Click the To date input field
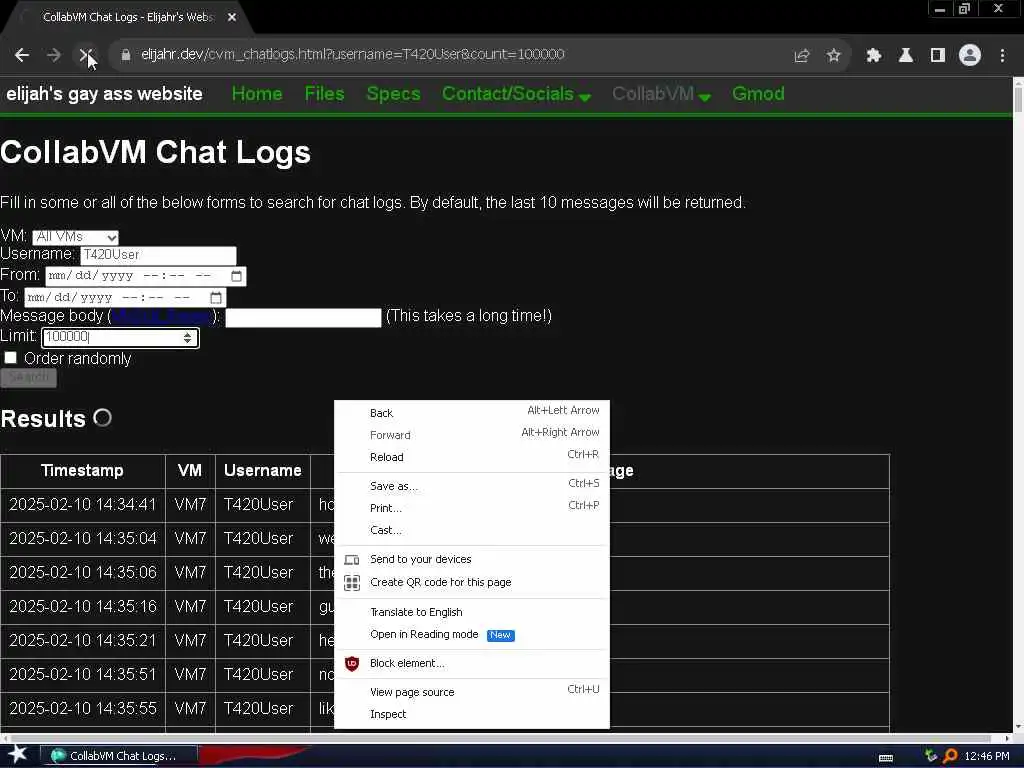Image resolution: width=1024 pixels, height=768 pixels. [125, 298]
